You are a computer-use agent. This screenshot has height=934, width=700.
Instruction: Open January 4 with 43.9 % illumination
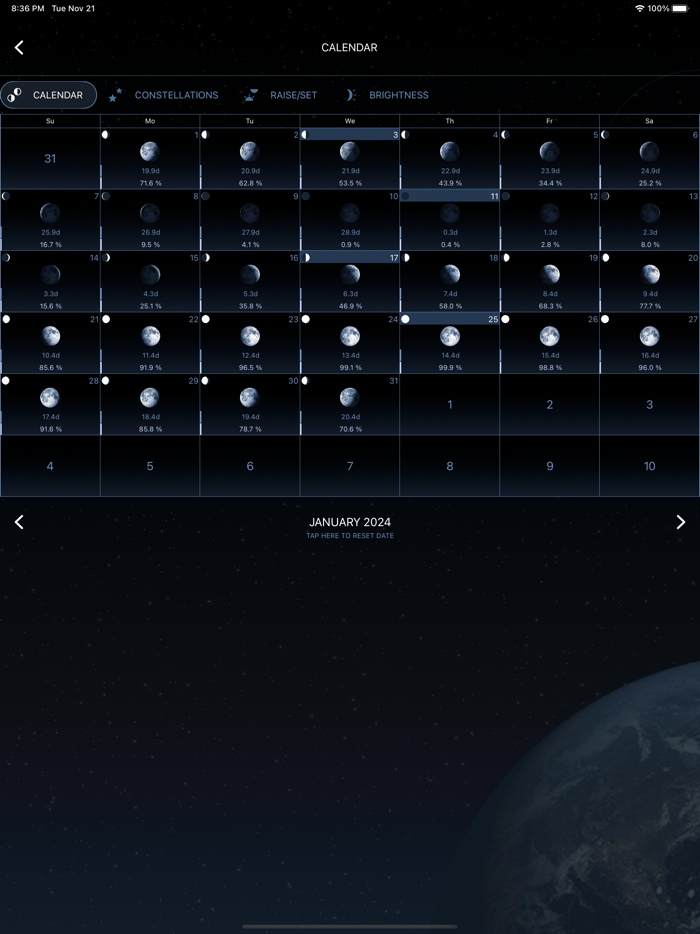coord(450,158)
